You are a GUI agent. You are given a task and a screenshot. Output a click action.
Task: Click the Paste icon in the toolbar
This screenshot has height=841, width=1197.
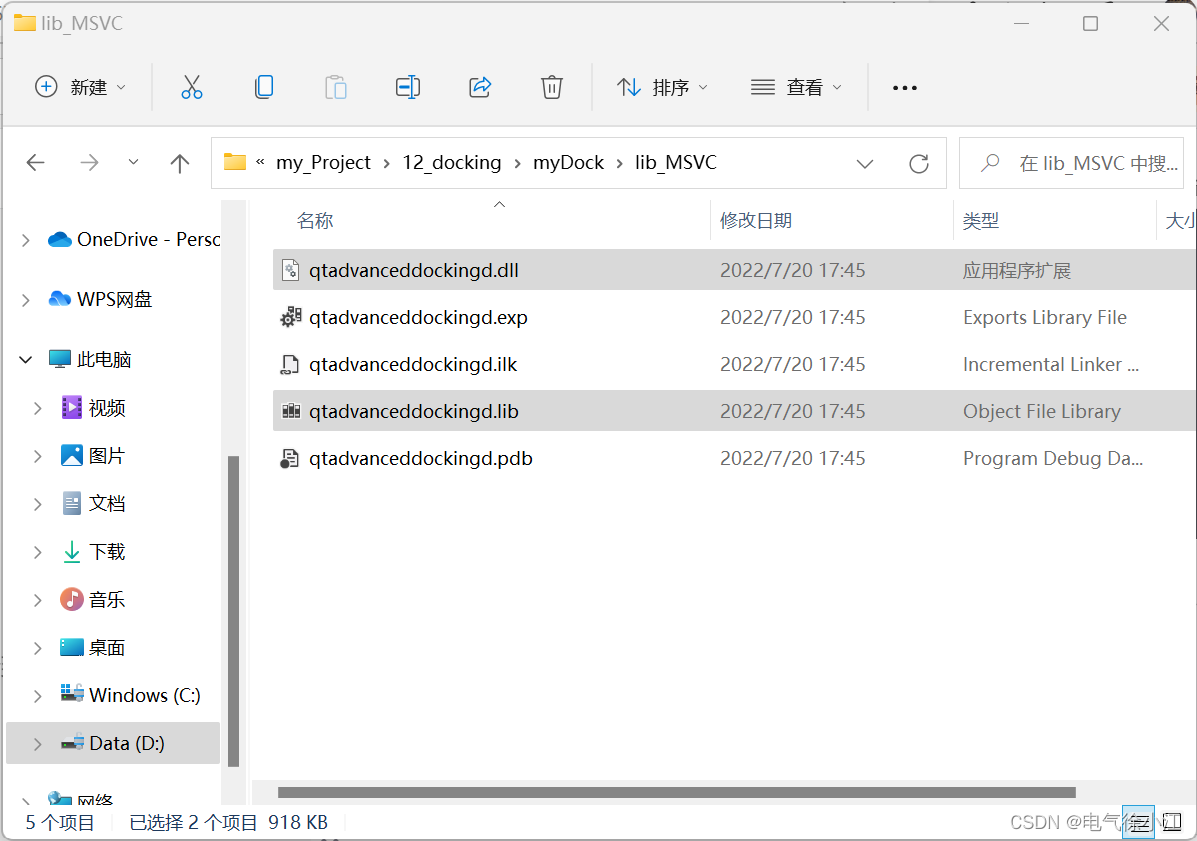click(335, 87)
